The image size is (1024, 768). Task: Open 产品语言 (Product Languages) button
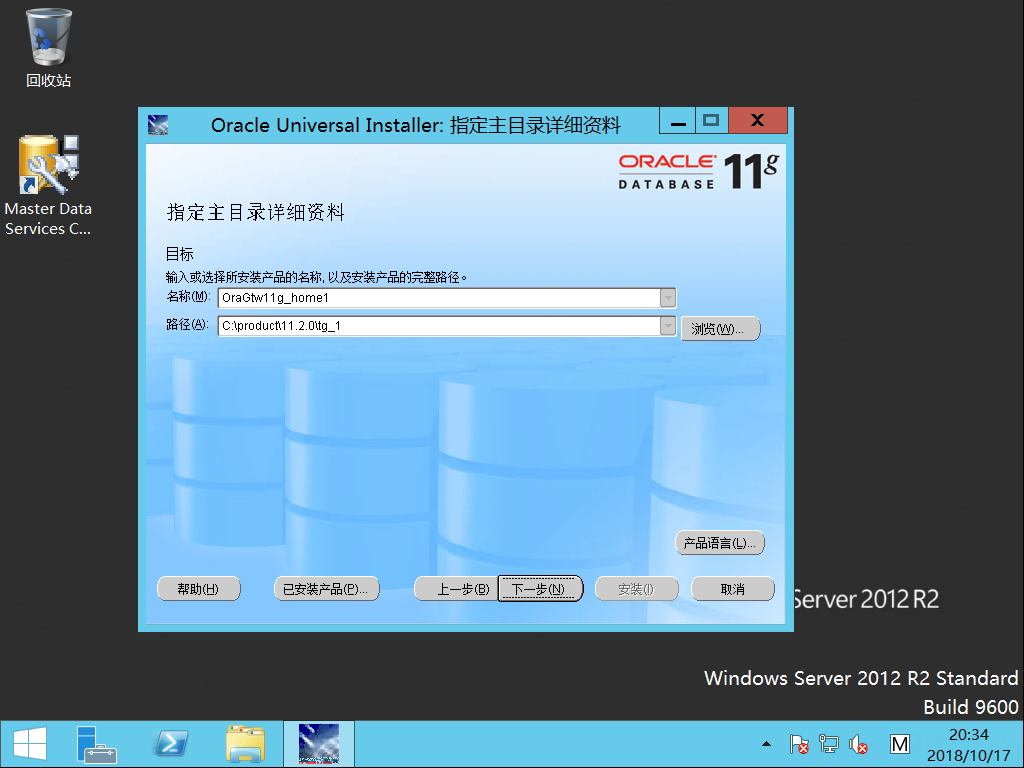[x=720, y=543]
